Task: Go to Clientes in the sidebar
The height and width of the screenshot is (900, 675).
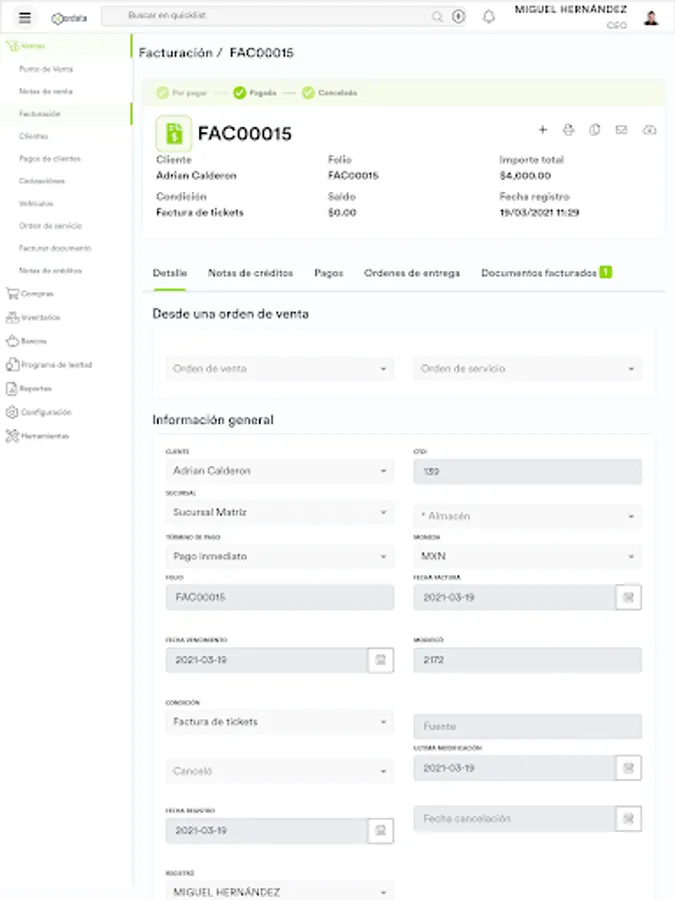Action: pos(34,136)
